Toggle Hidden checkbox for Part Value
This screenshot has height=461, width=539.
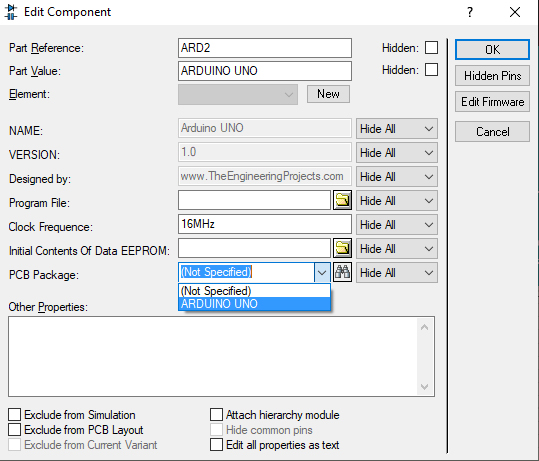[431, 69]
